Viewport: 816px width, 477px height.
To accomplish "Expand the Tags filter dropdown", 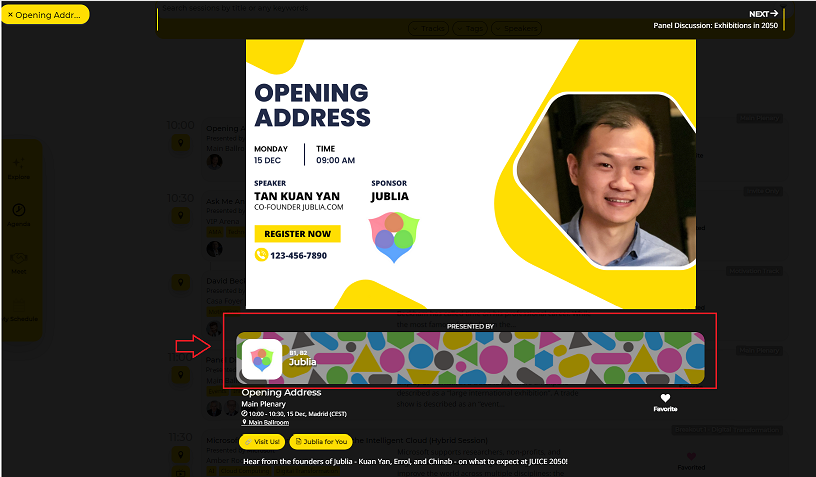I will (x=470, y=29).
